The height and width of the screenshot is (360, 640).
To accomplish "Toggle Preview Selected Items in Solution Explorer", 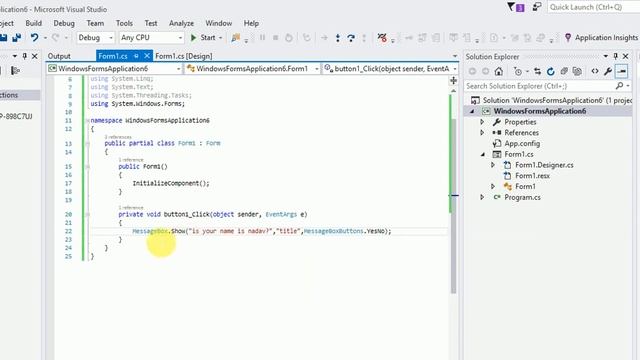I will (x=621, y=71).
